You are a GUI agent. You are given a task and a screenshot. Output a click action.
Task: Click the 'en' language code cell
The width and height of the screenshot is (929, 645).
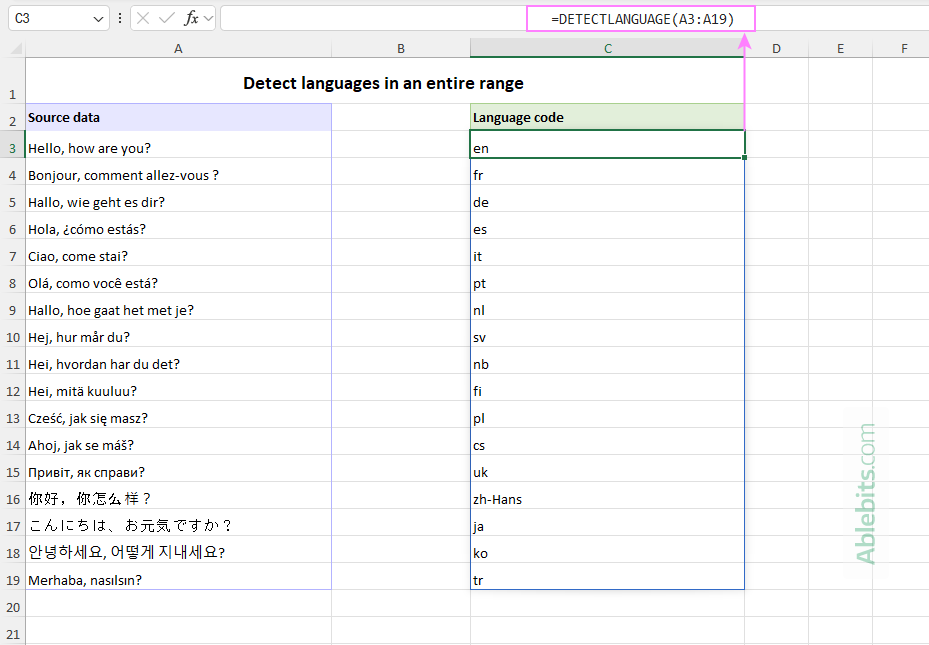[x=607, y=145]
